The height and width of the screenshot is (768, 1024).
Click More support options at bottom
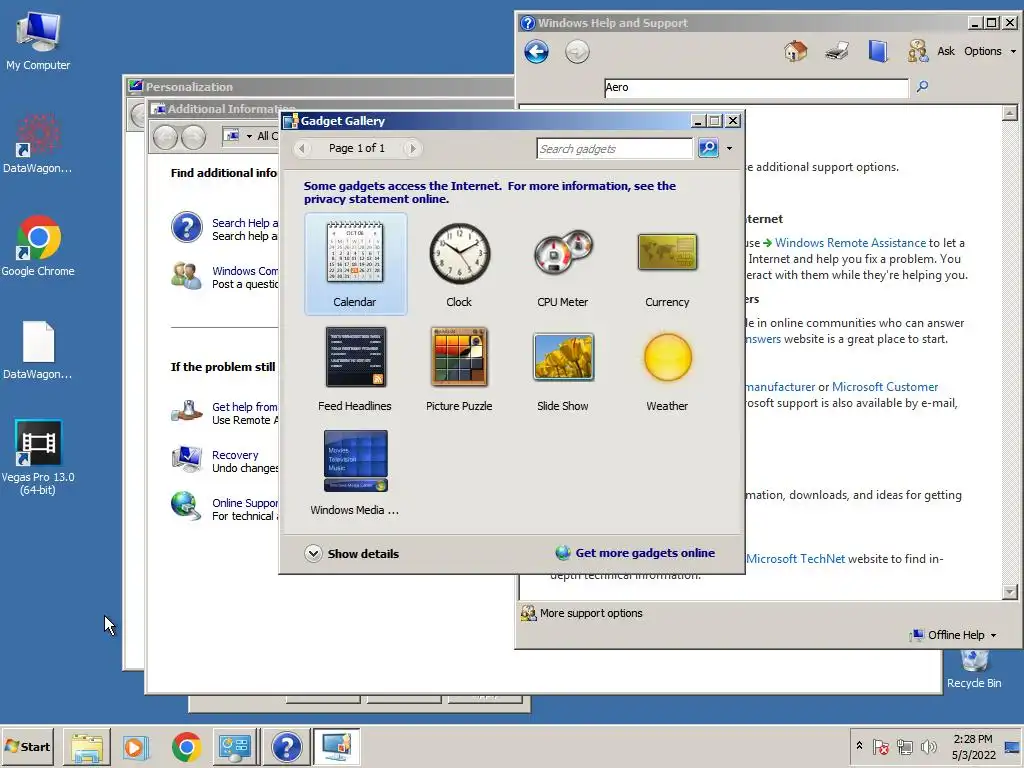582,613
